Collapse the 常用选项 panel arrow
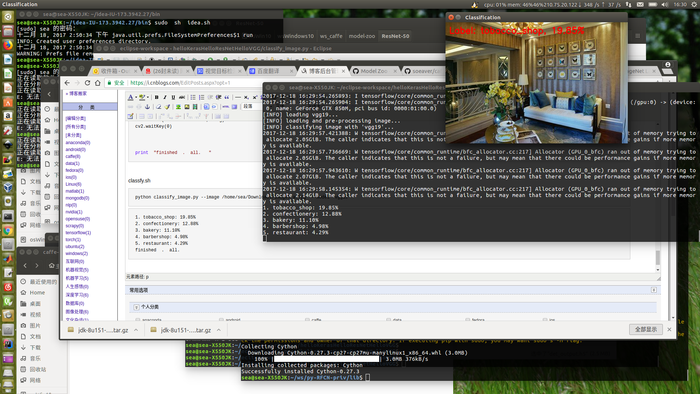The image size is (700, 394). click(654, 290)
